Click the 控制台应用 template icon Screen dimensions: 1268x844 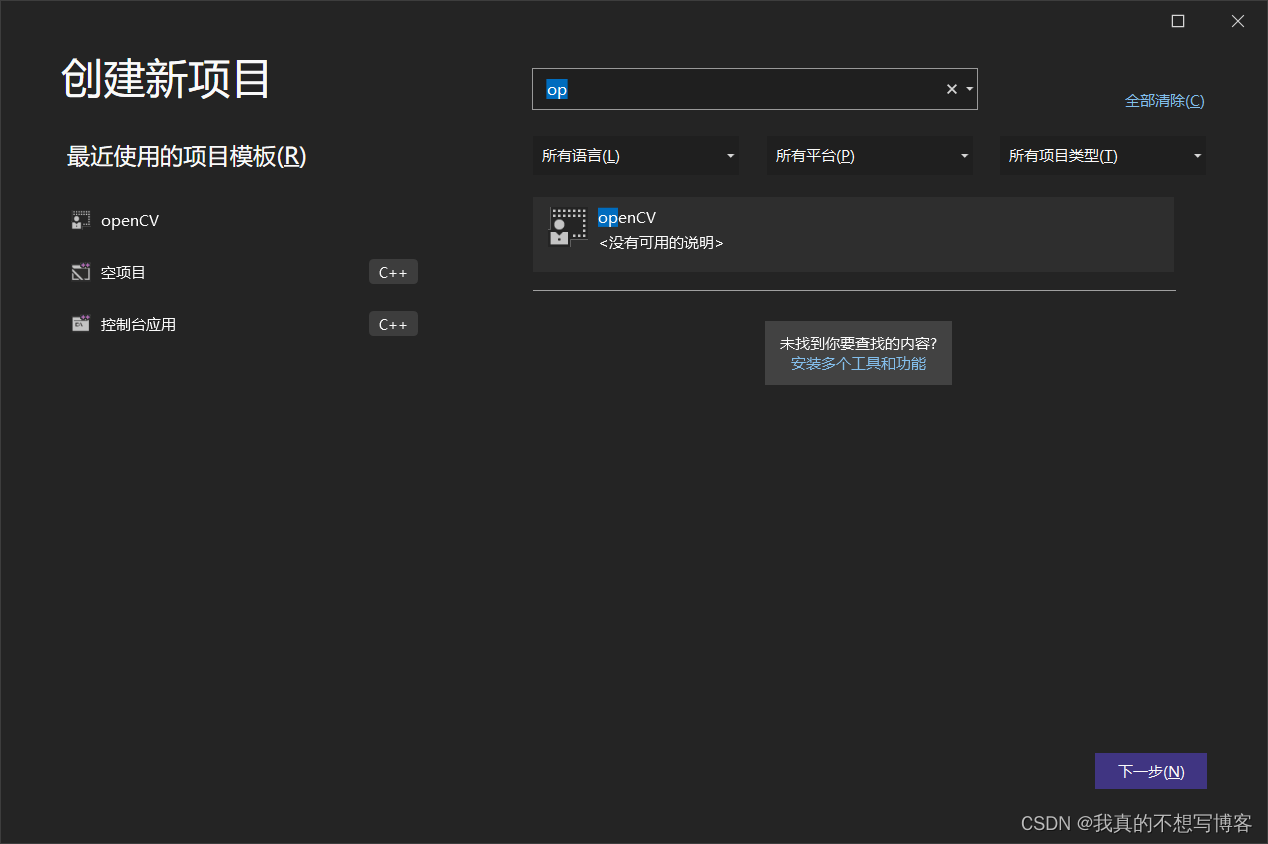[80, 323]
